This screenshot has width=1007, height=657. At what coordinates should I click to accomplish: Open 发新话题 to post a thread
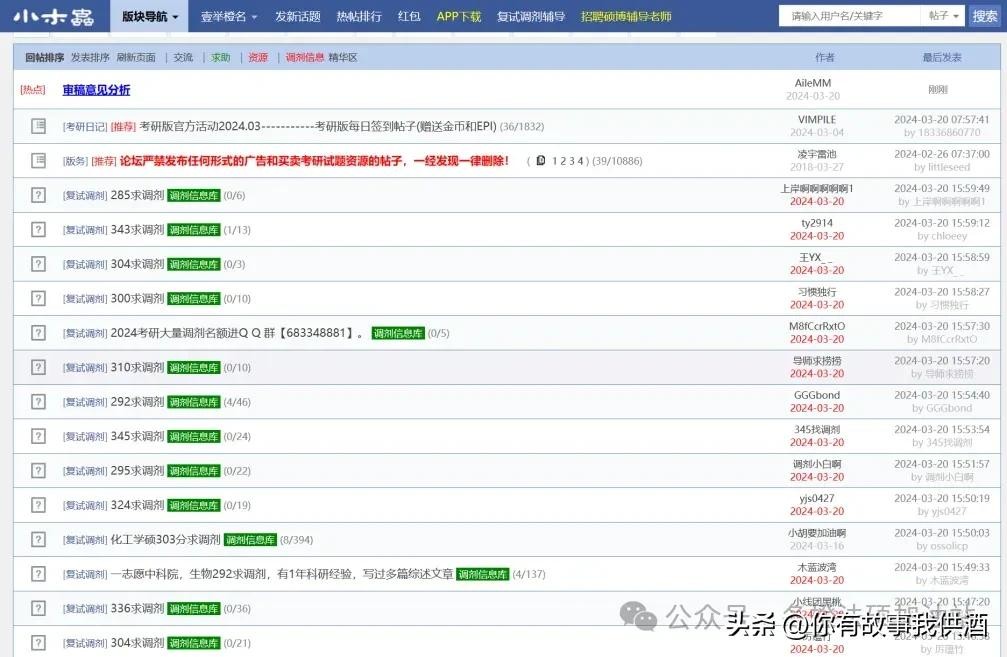tap(297, 17)
